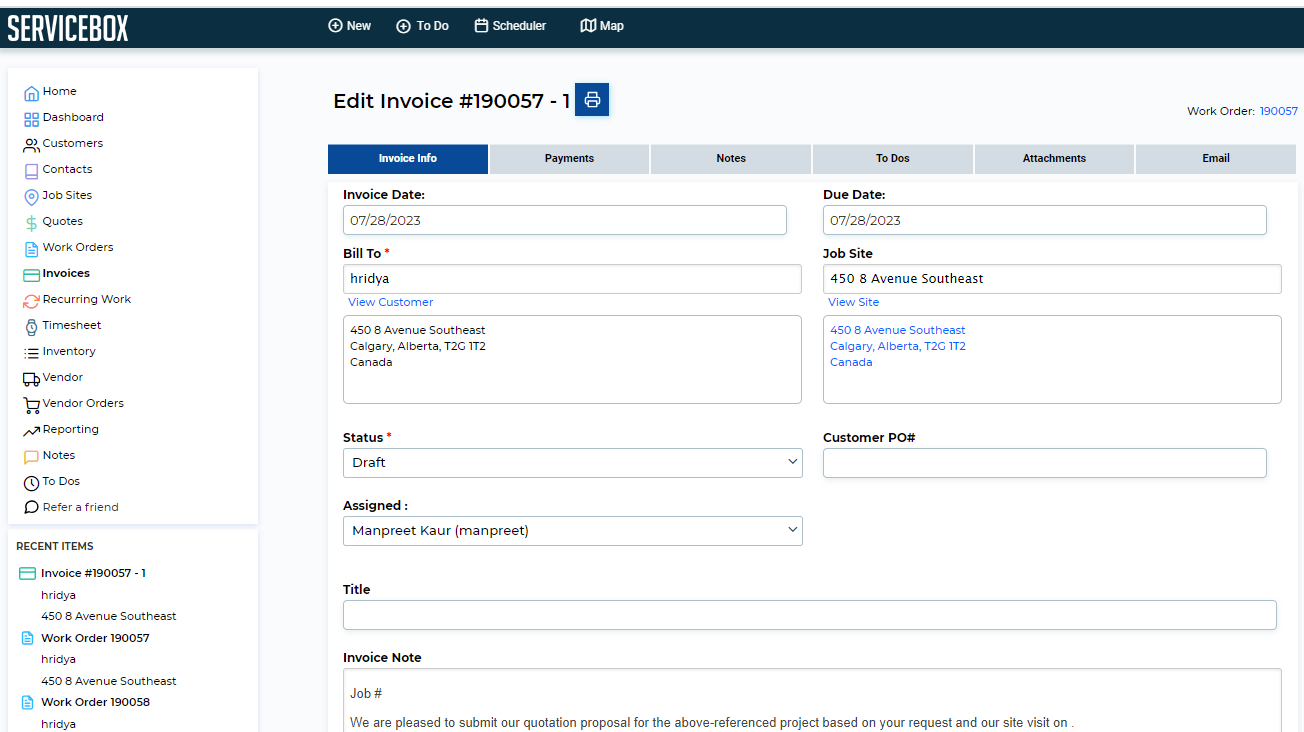Switch to the Payments tab
This screenshot has width=1304, height=732.
[569, 159]
